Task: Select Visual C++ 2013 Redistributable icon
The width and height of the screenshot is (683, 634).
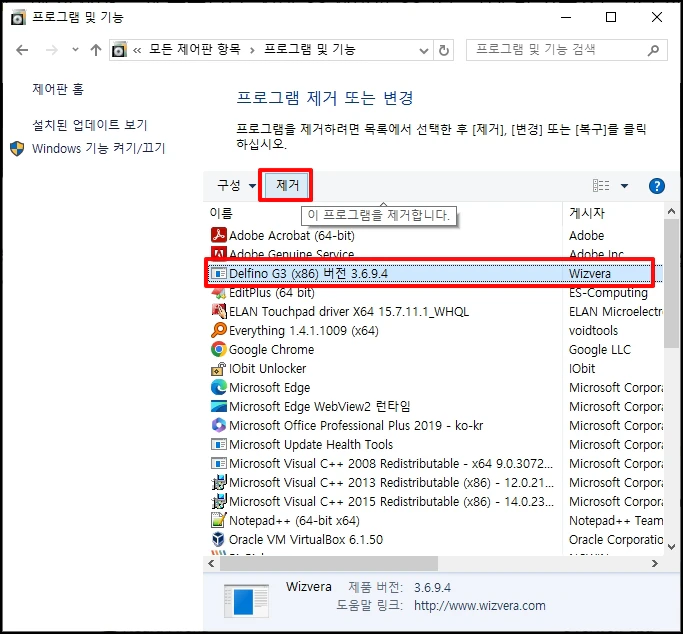Action: point(219,482)
